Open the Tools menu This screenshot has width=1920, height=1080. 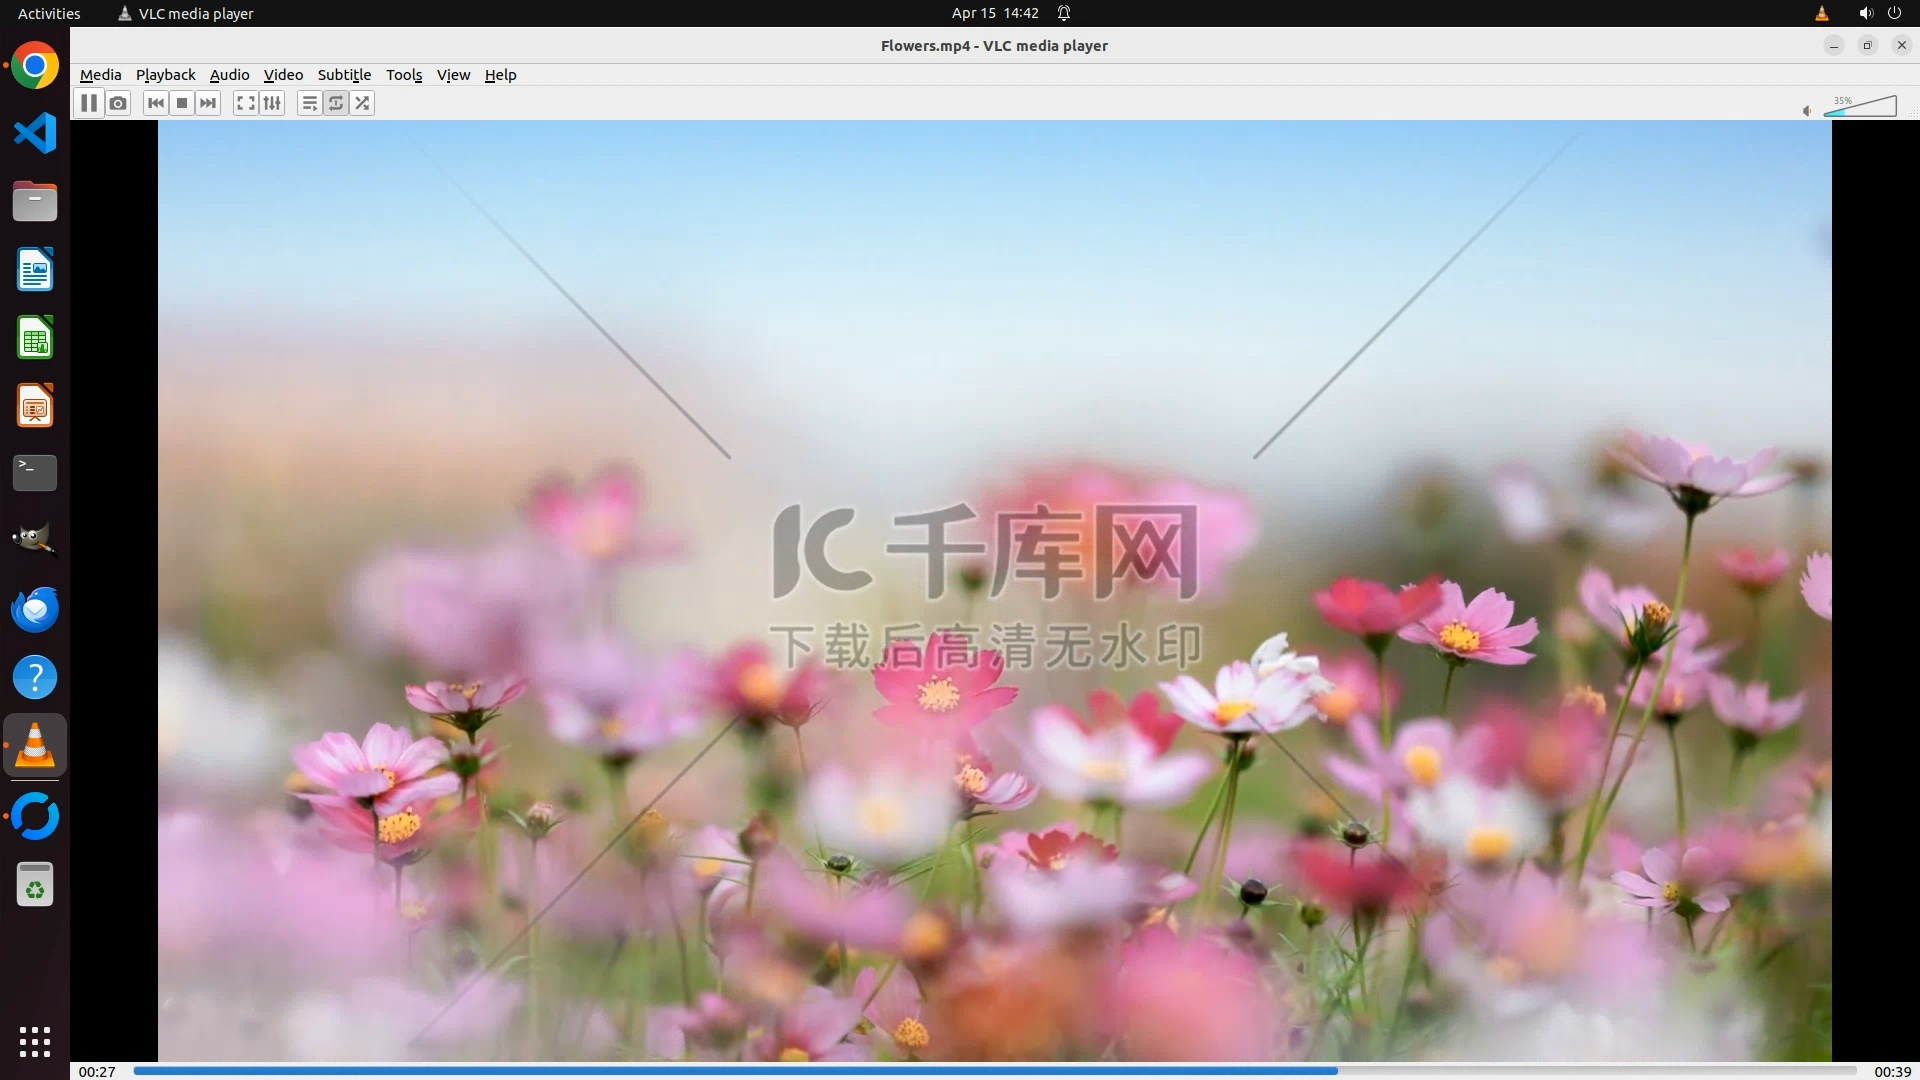tap(404, 75)
